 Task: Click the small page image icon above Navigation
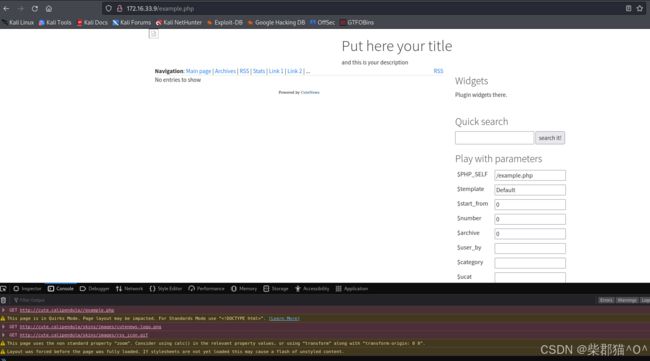click(x=153, y=34)
